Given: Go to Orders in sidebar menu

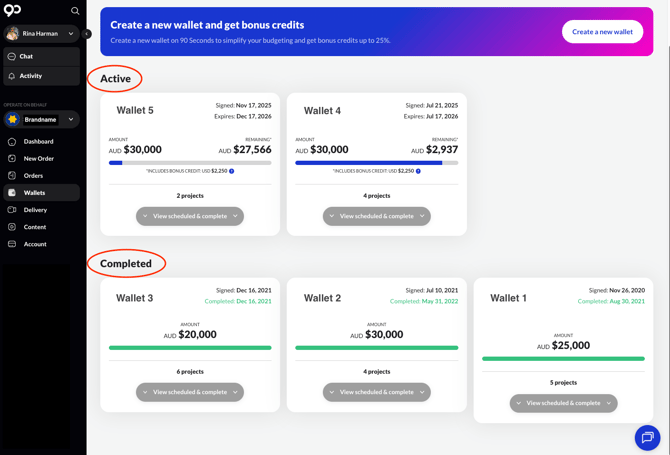Looking at the screenshot, I should click(x=33, y=176).
